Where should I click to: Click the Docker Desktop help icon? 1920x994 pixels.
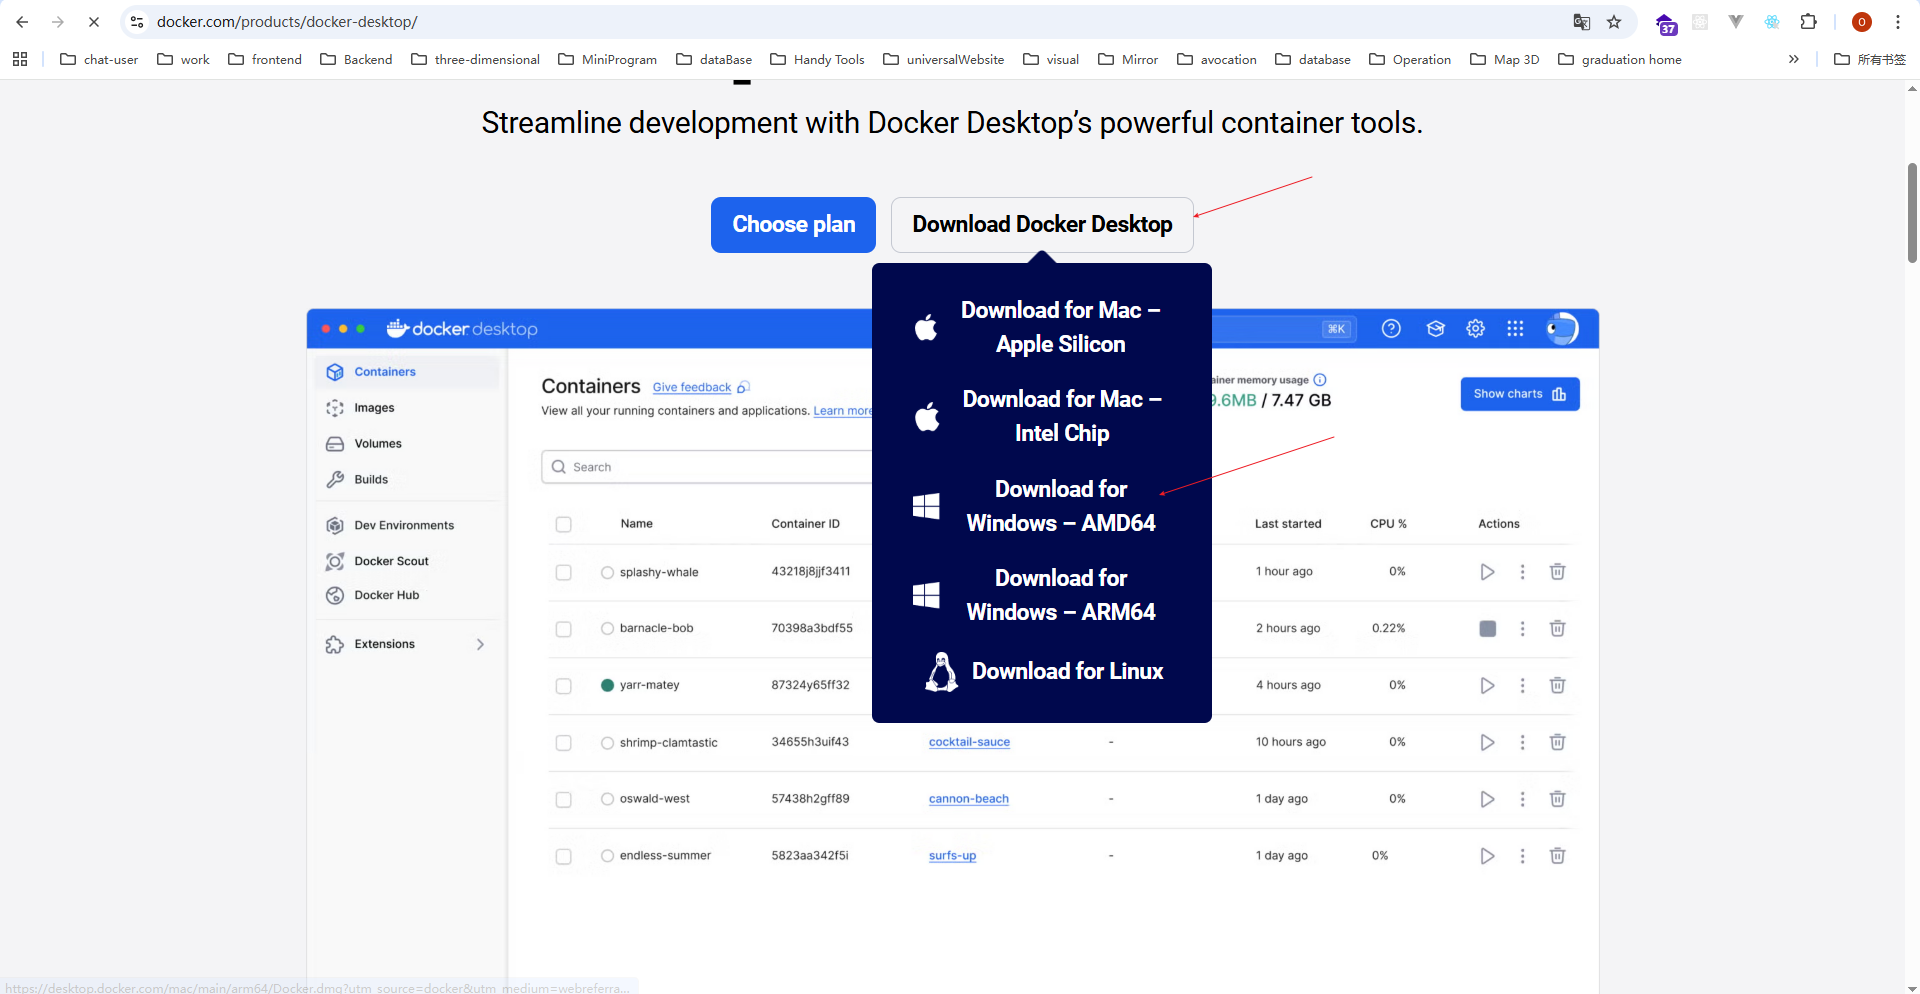(x=1391, y=329)
